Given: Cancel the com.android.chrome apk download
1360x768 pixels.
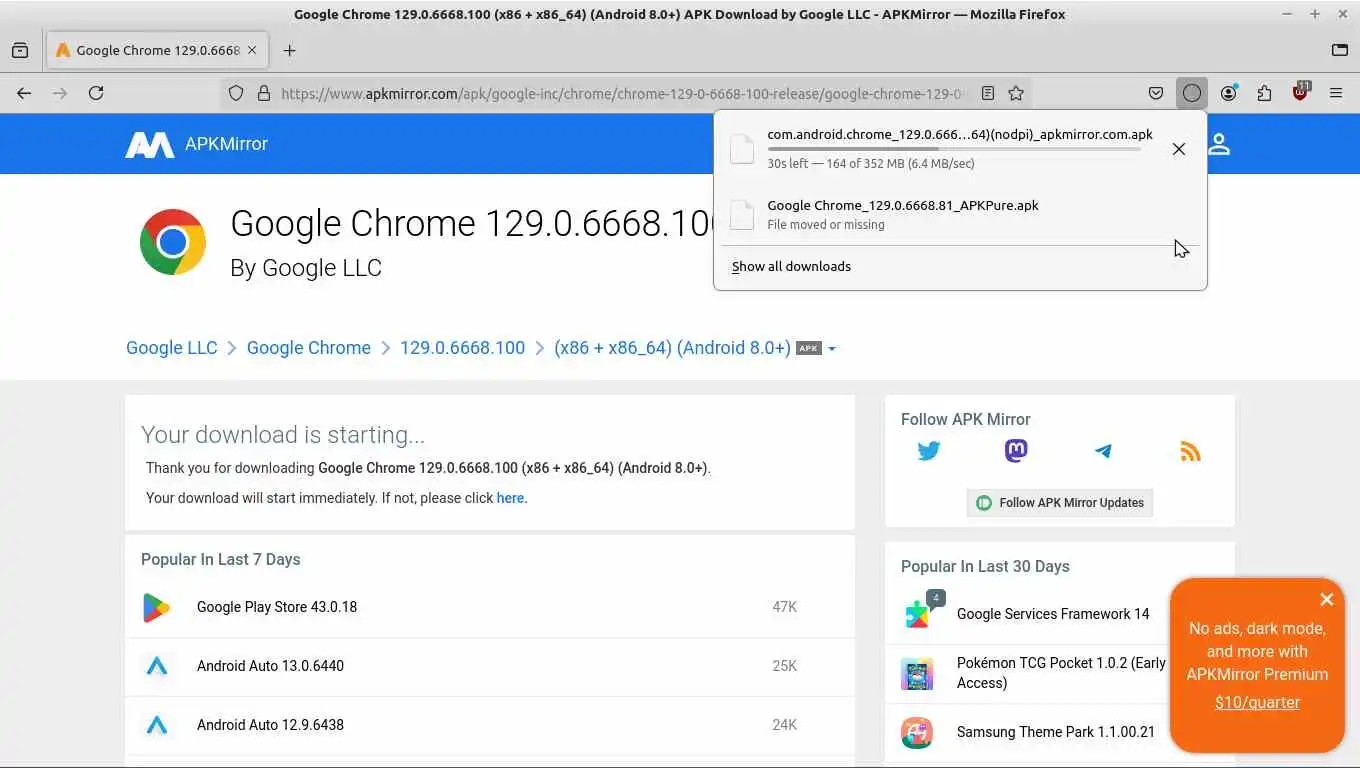Looking at the screenshot, I should click(1179, 149).
